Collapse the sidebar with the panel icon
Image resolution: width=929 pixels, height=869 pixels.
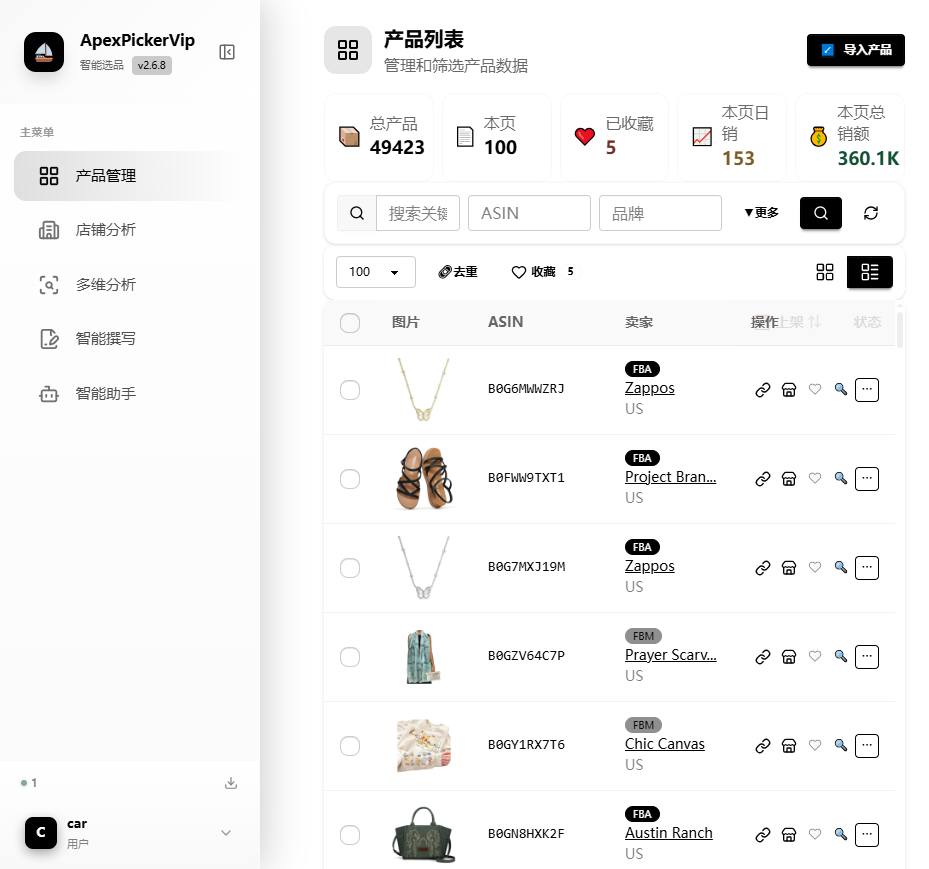(x=227, y=52)
